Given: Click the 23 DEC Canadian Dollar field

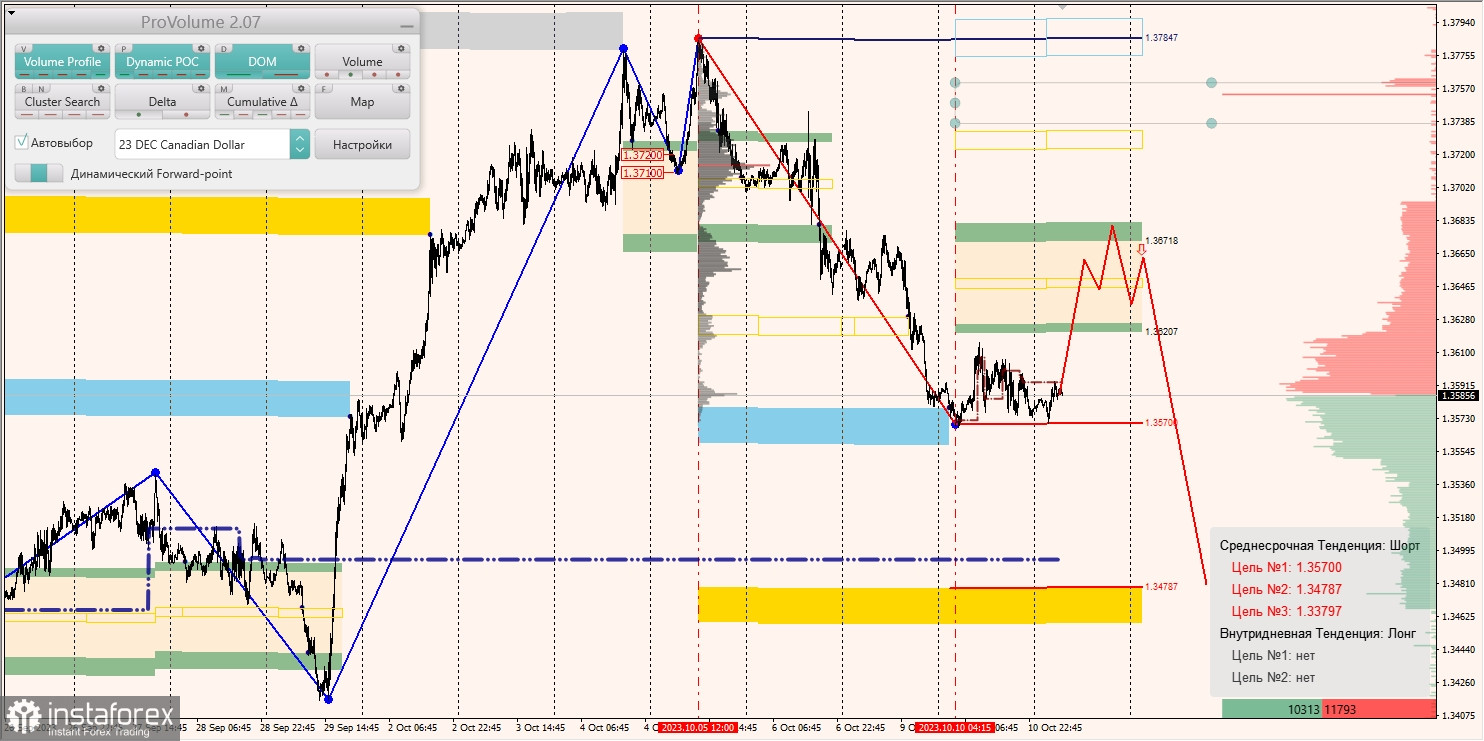Looking at the screenshot, I should tap(203, 144).
